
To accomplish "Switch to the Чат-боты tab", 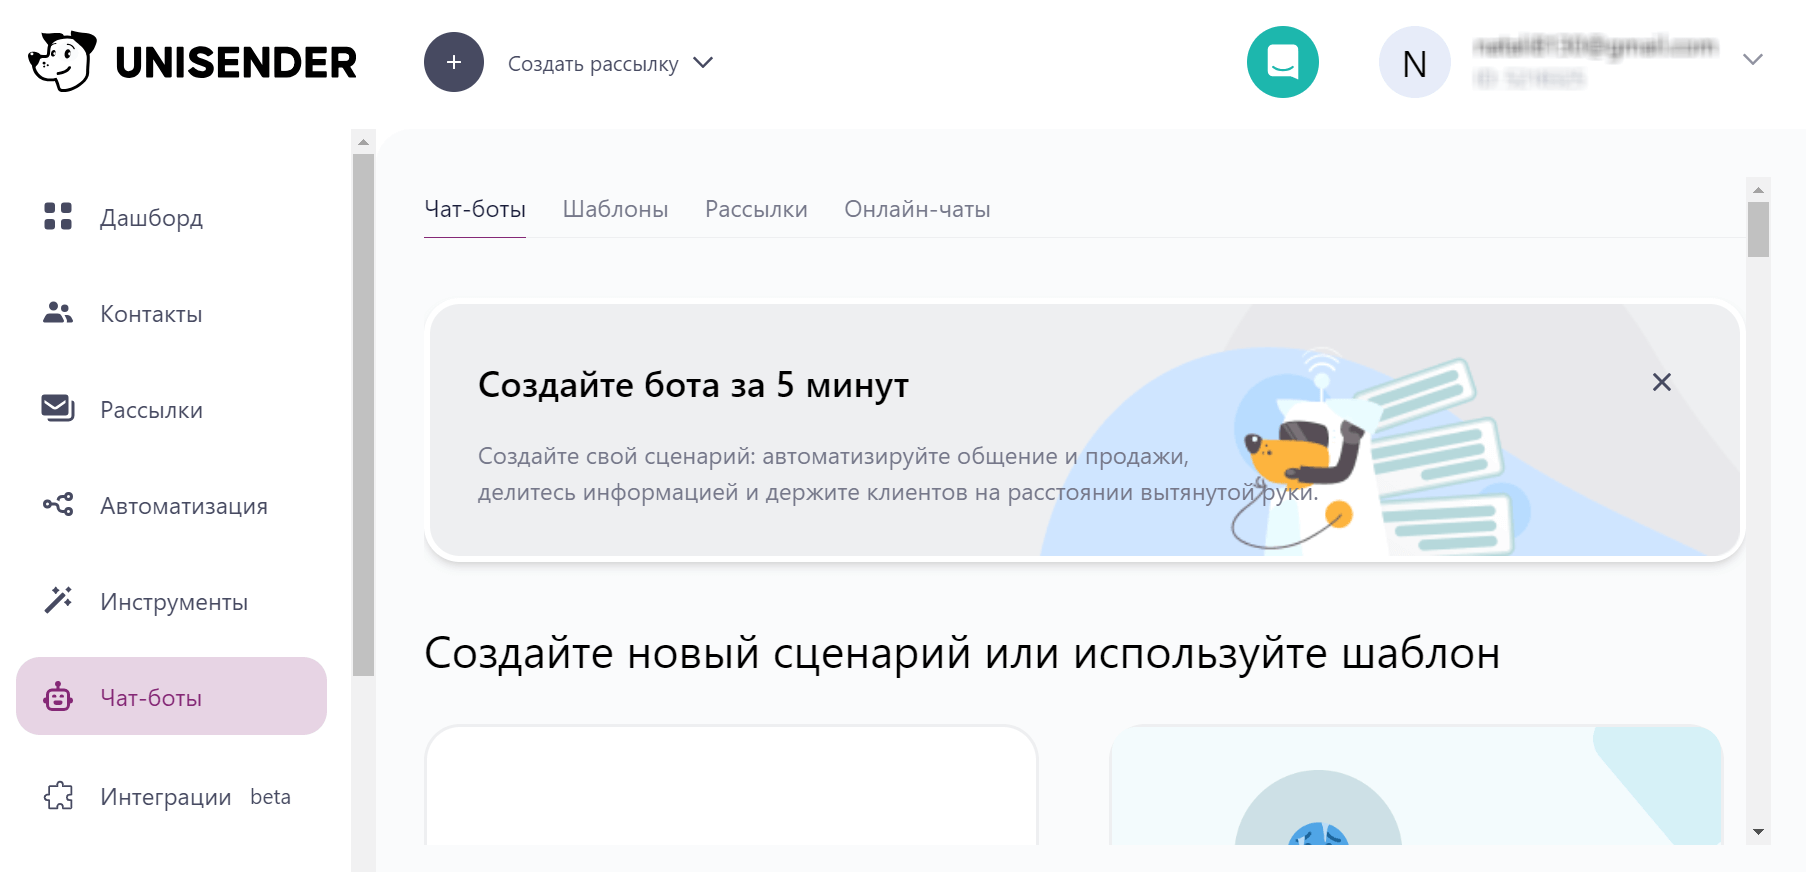I will 475,210.
